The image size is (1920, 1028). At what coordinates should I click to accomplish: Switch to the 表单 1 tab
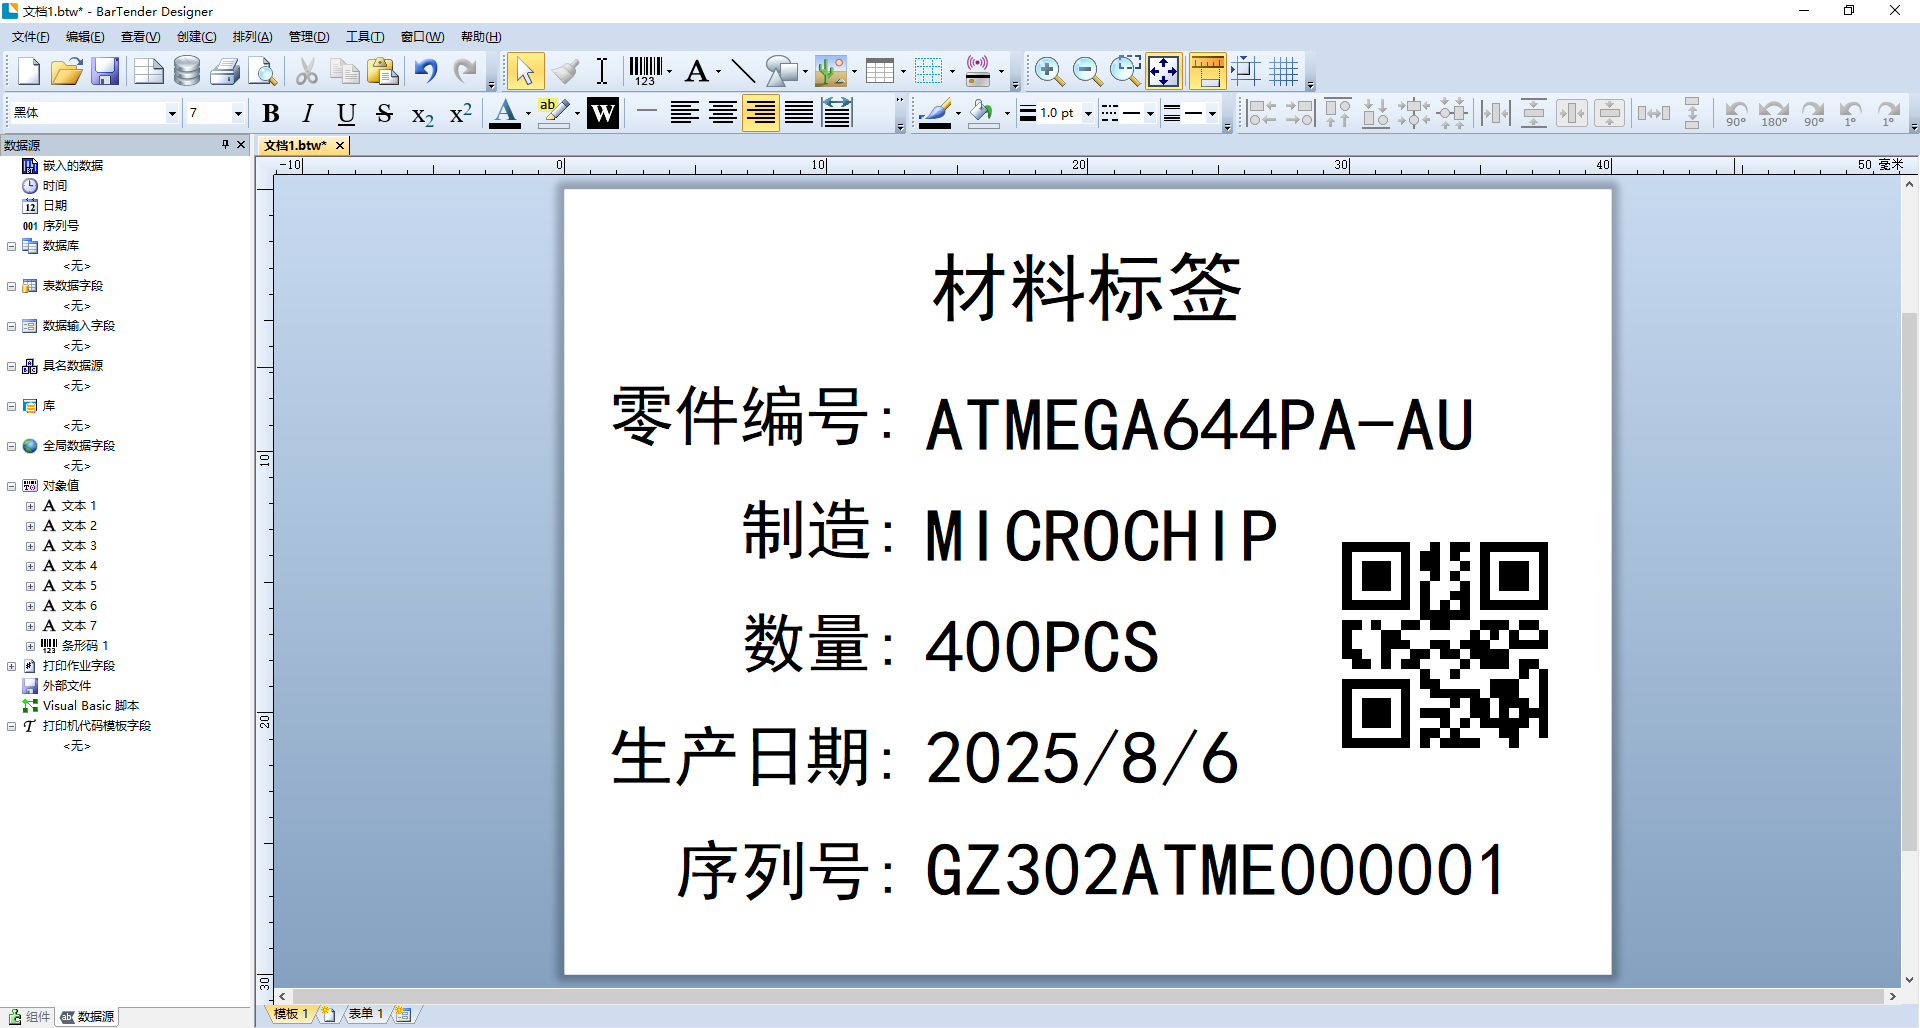[x=365, y=1014]
